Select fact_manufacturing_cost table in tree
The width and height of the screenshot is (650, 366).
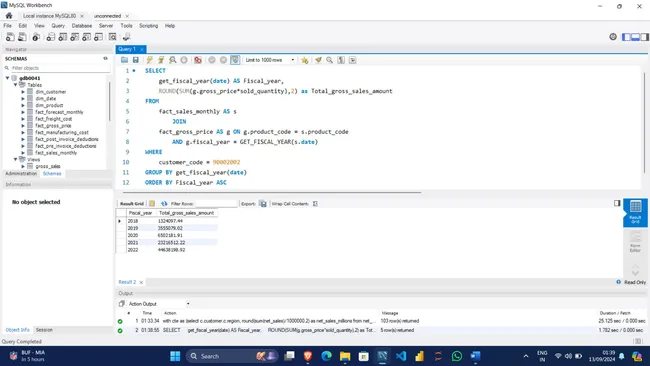pyautogui.click(x=62, y=132)
